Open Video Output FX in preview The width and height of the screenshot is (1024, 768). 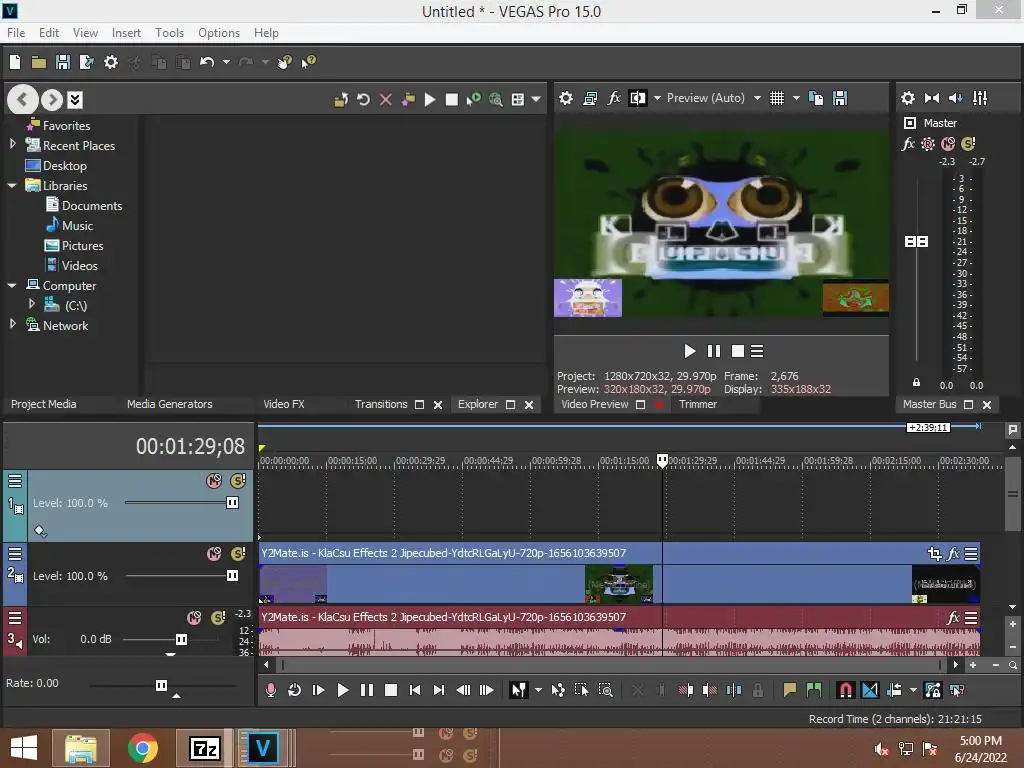click(x=614, y=98)
